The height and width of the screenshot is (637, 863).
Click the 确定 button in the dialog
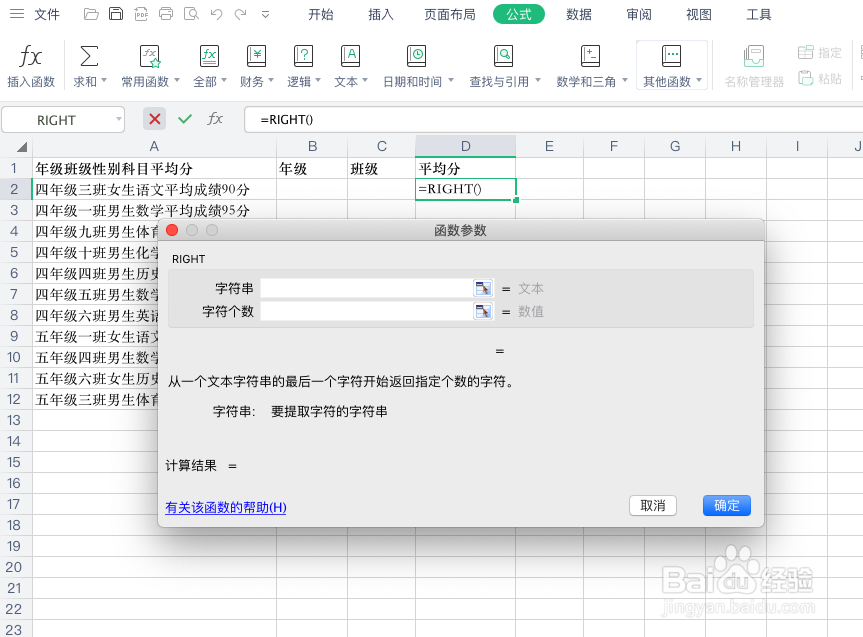pyautogui.click(x=726, y=505)
